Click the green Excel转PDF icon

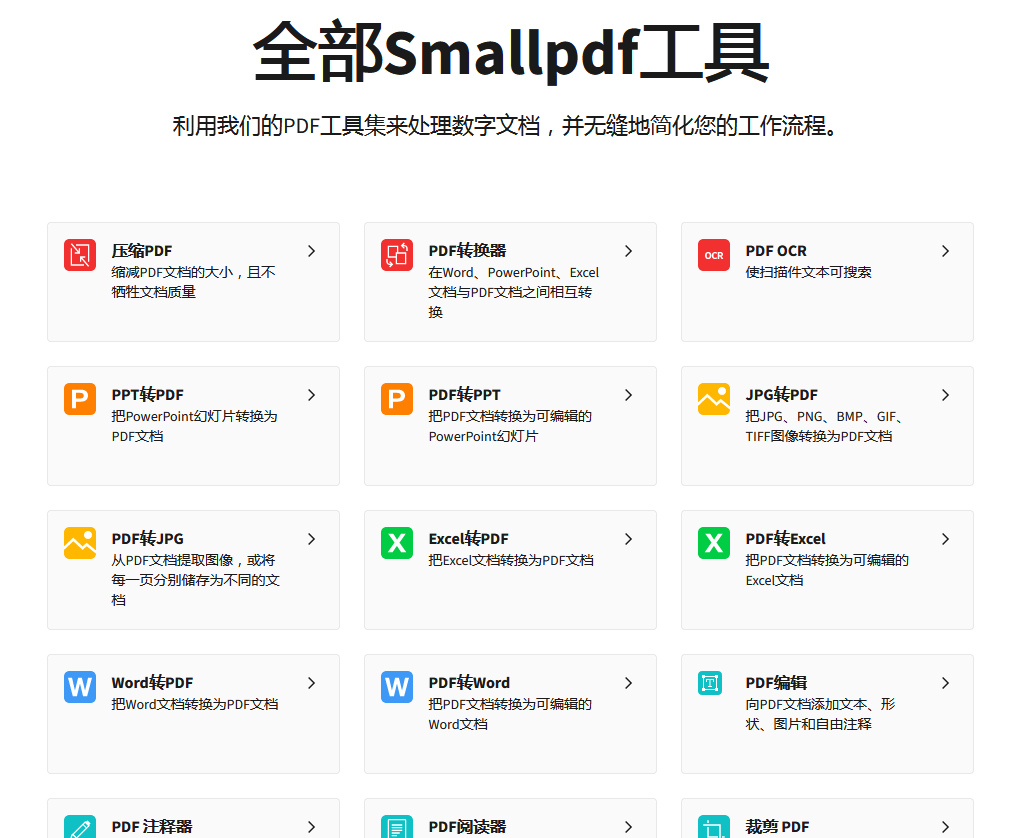(397, 543)
